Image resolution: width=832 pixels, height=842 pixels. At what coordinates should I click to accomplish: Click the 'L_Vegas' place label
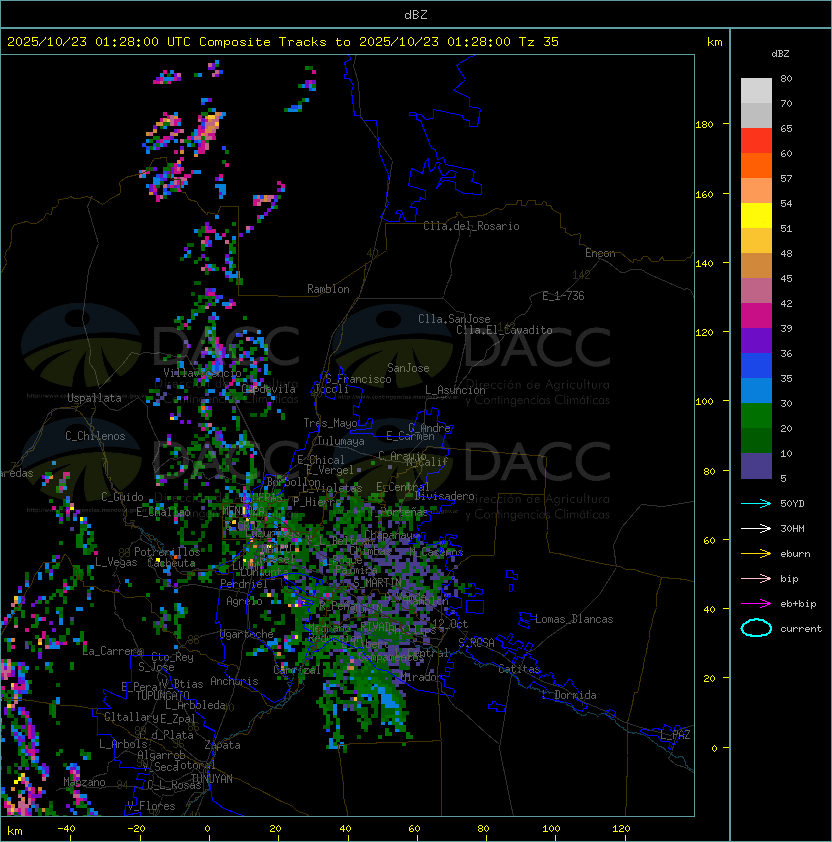(116, 562)
